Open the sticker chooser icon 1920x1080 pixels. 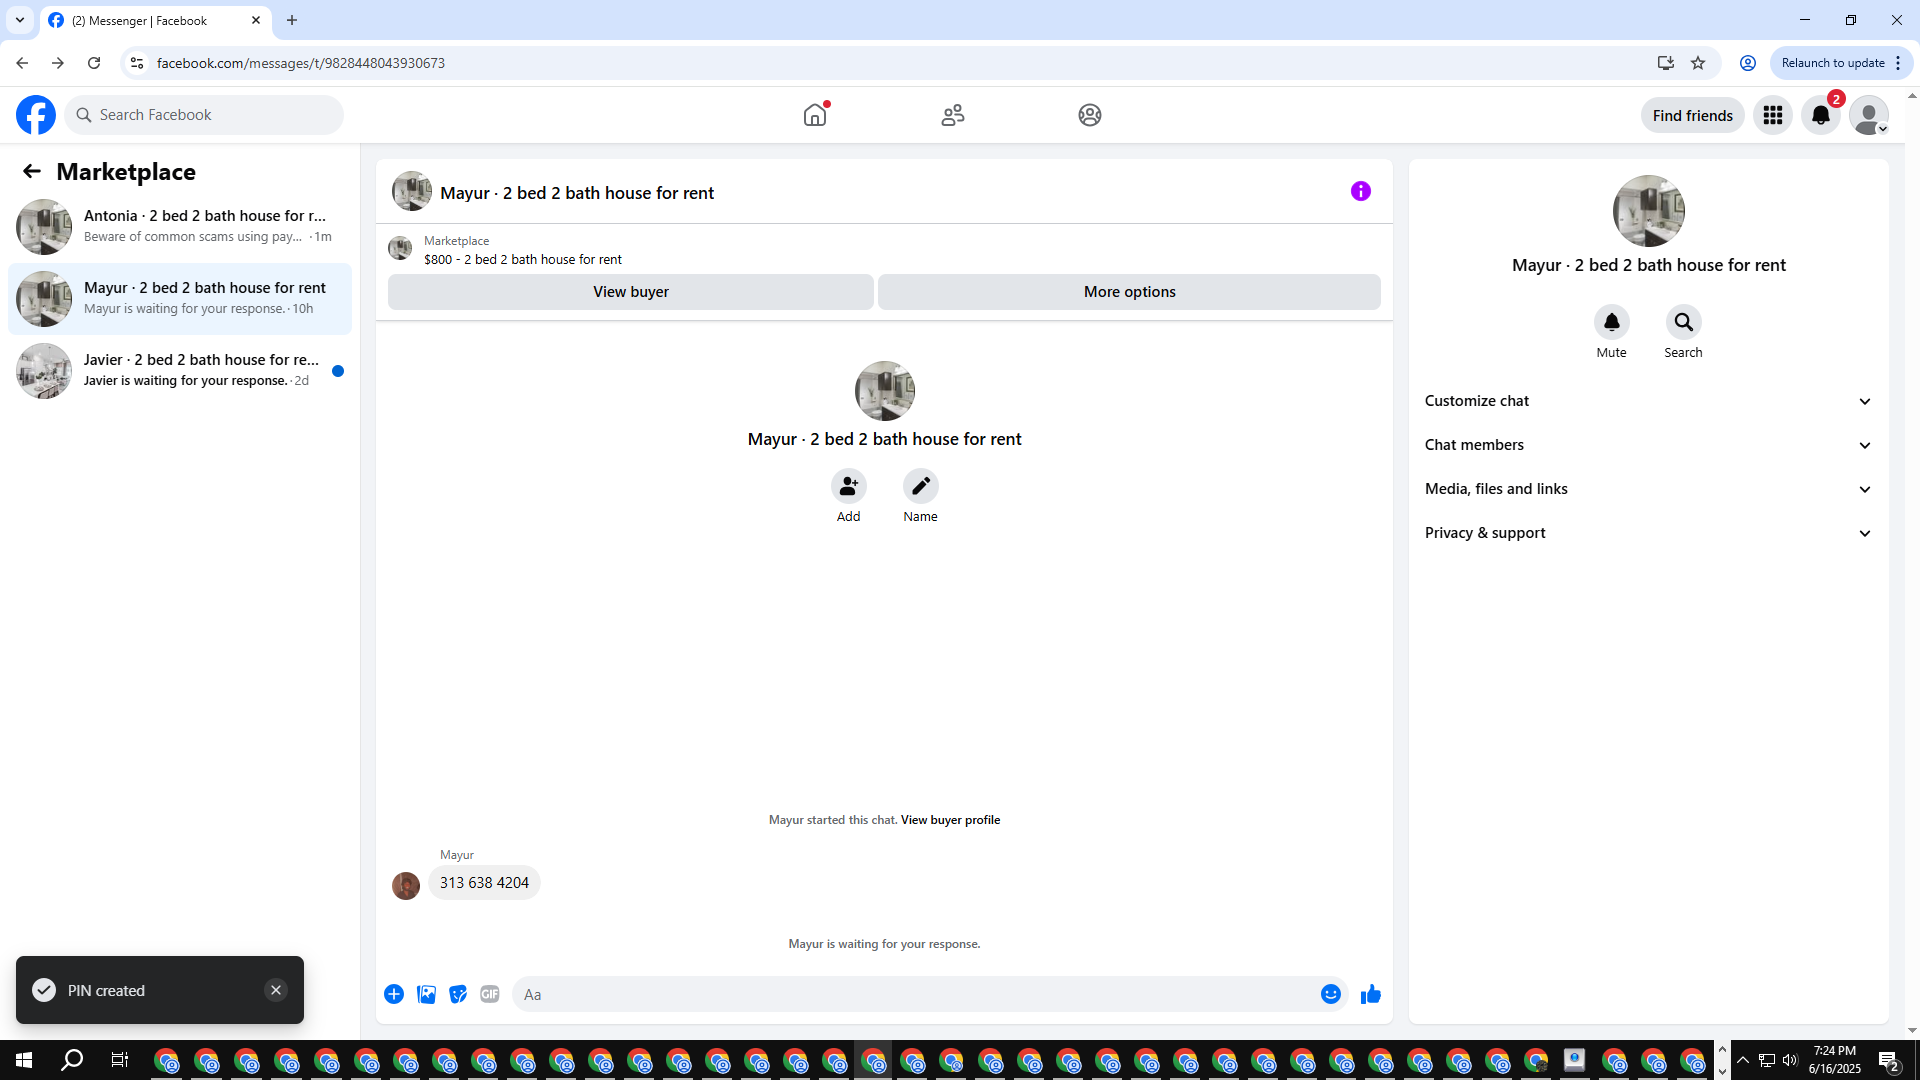click(458, 994)
